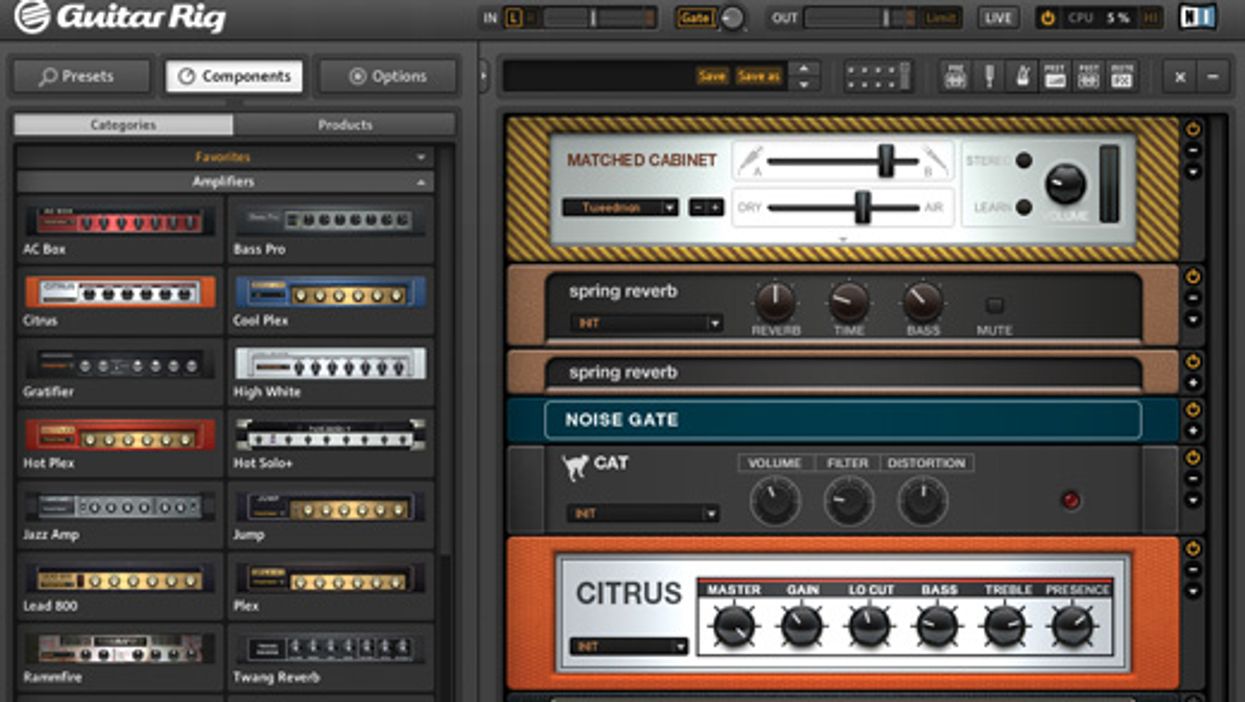Toggle the global engine power icon
The width and height of the screenshot is (1245, 702).
pos(1048,18)
